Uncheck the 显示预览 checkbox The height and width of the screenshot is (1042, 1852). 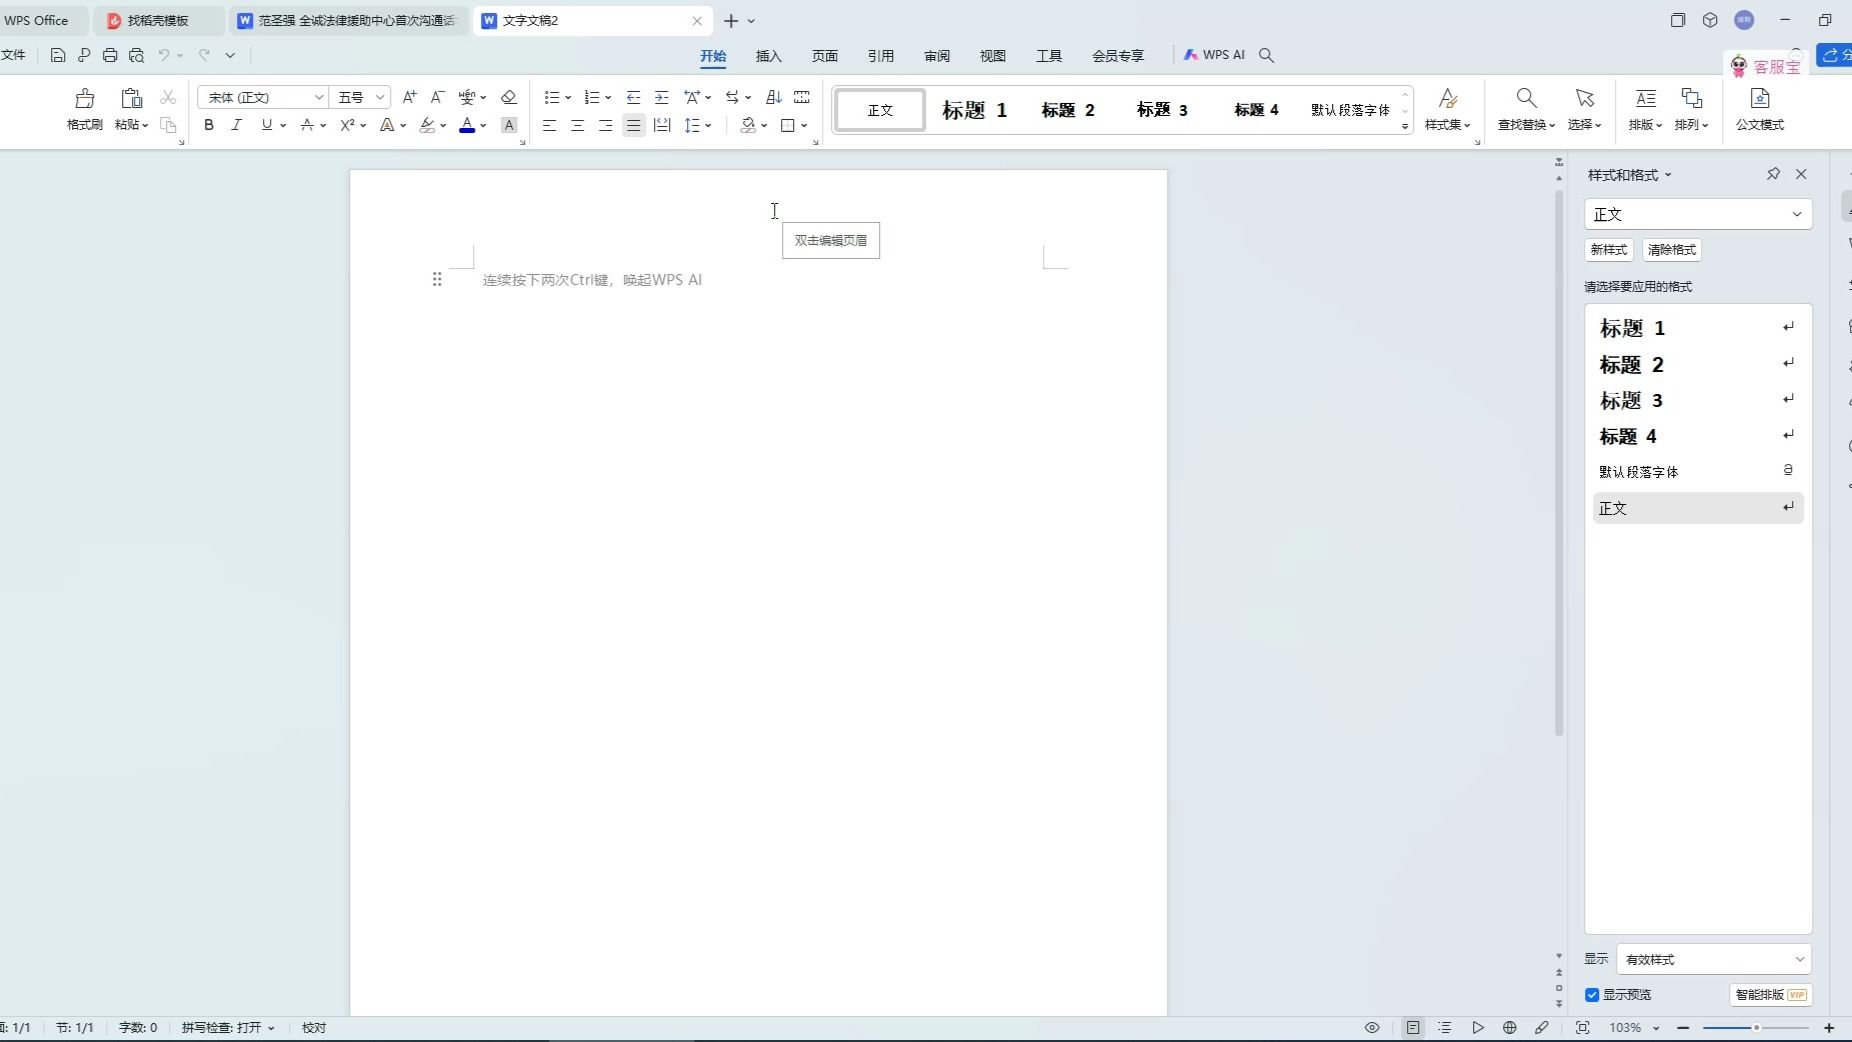pyautogui.click(x=1592, y=994)
